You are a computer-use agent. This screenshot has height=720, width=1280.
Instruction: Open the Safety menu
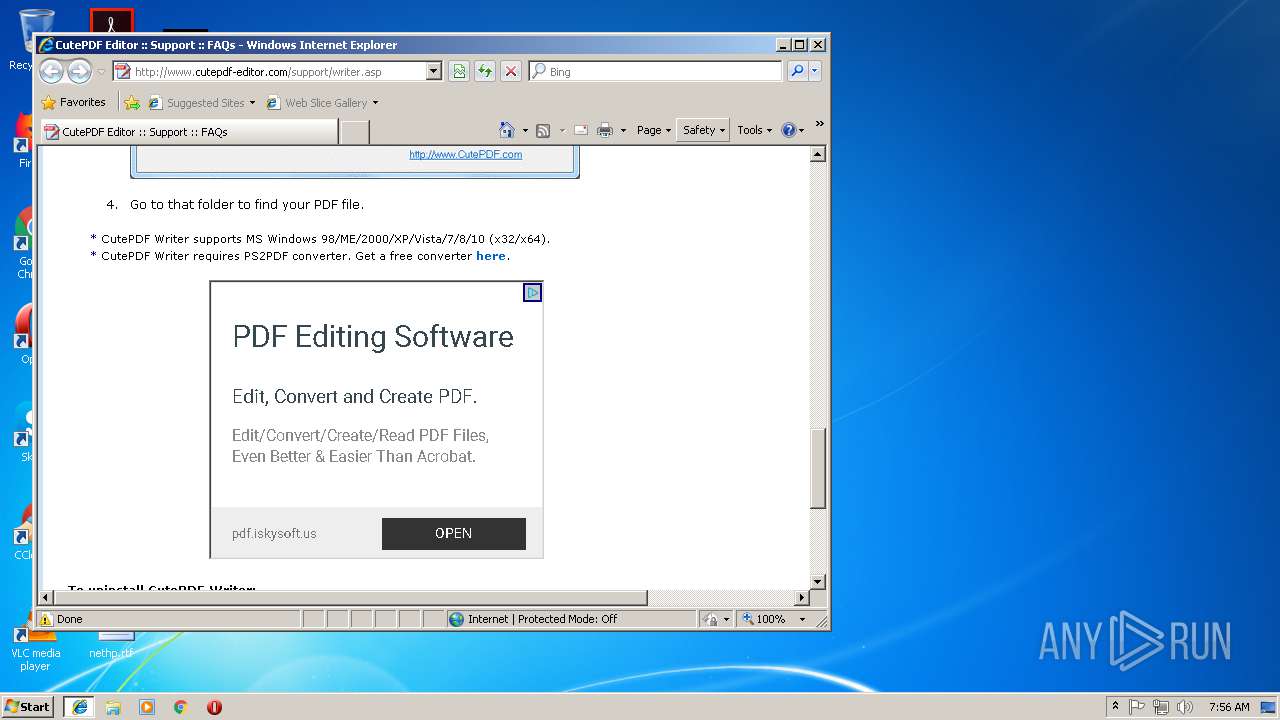(x=703, y=130)
